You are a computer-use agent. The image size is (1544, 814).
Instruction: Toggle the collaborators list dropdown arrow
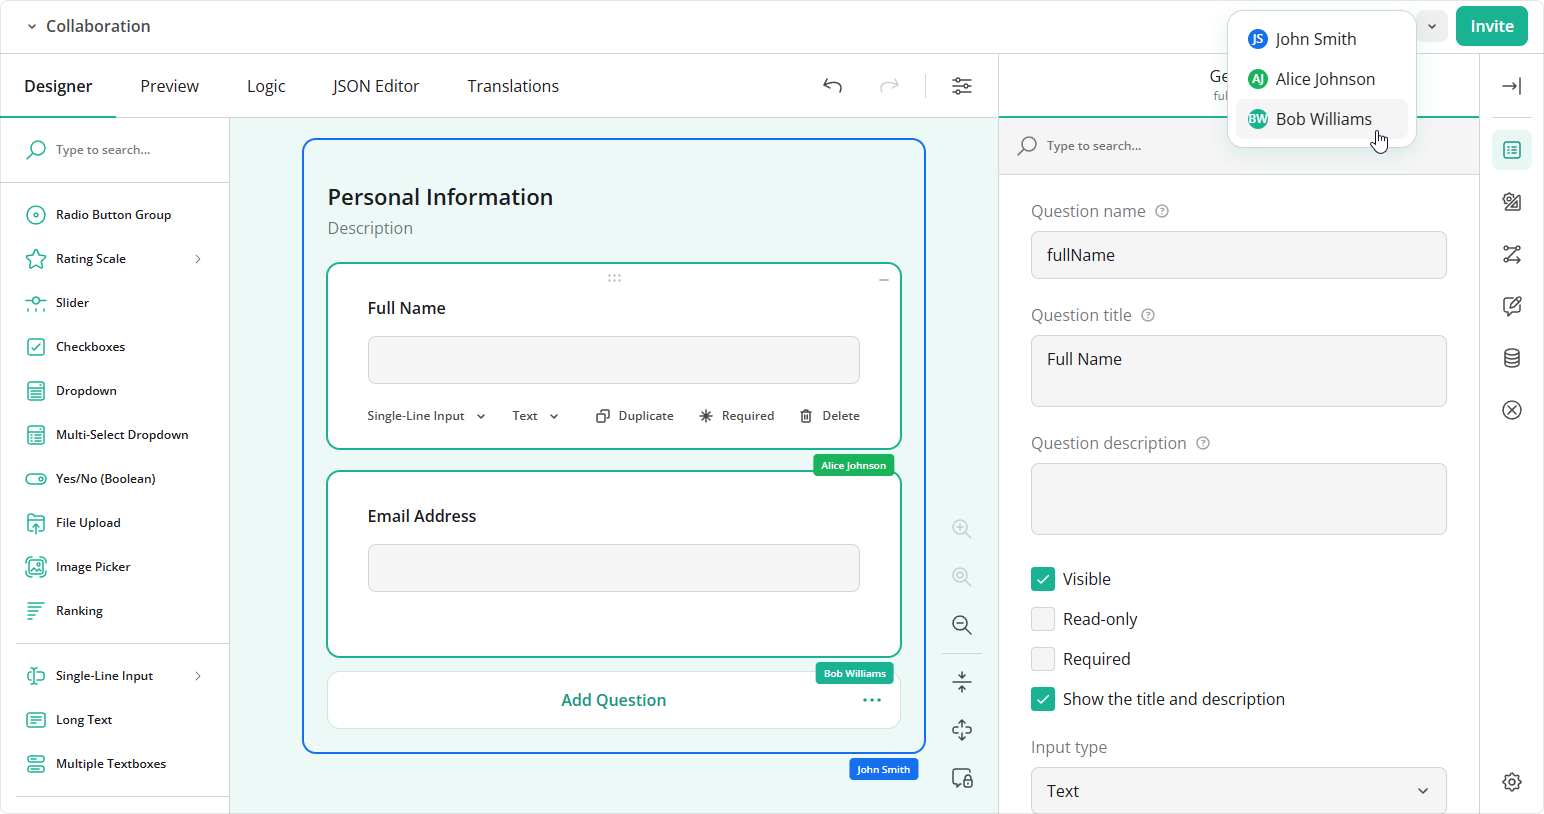(x=1432, y=27)
